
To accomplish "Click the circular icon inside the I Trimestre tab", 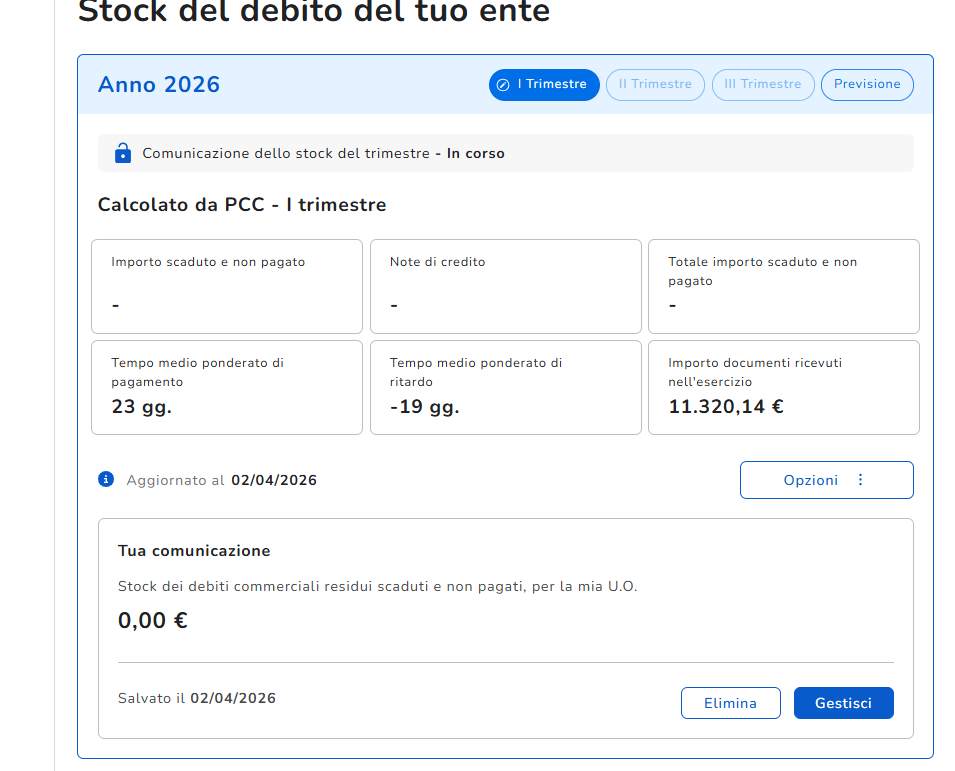I will 504,85.
